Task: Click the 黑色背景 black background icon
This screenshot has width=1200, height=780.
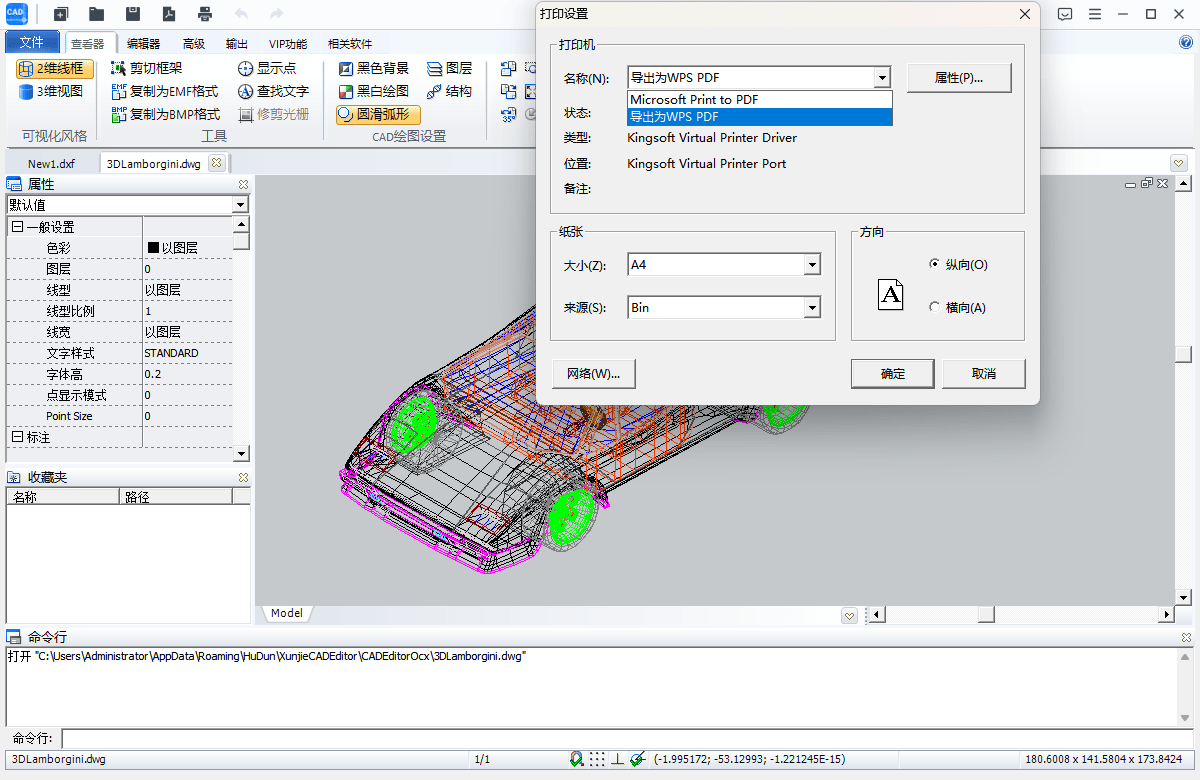Action: (346, 69)
